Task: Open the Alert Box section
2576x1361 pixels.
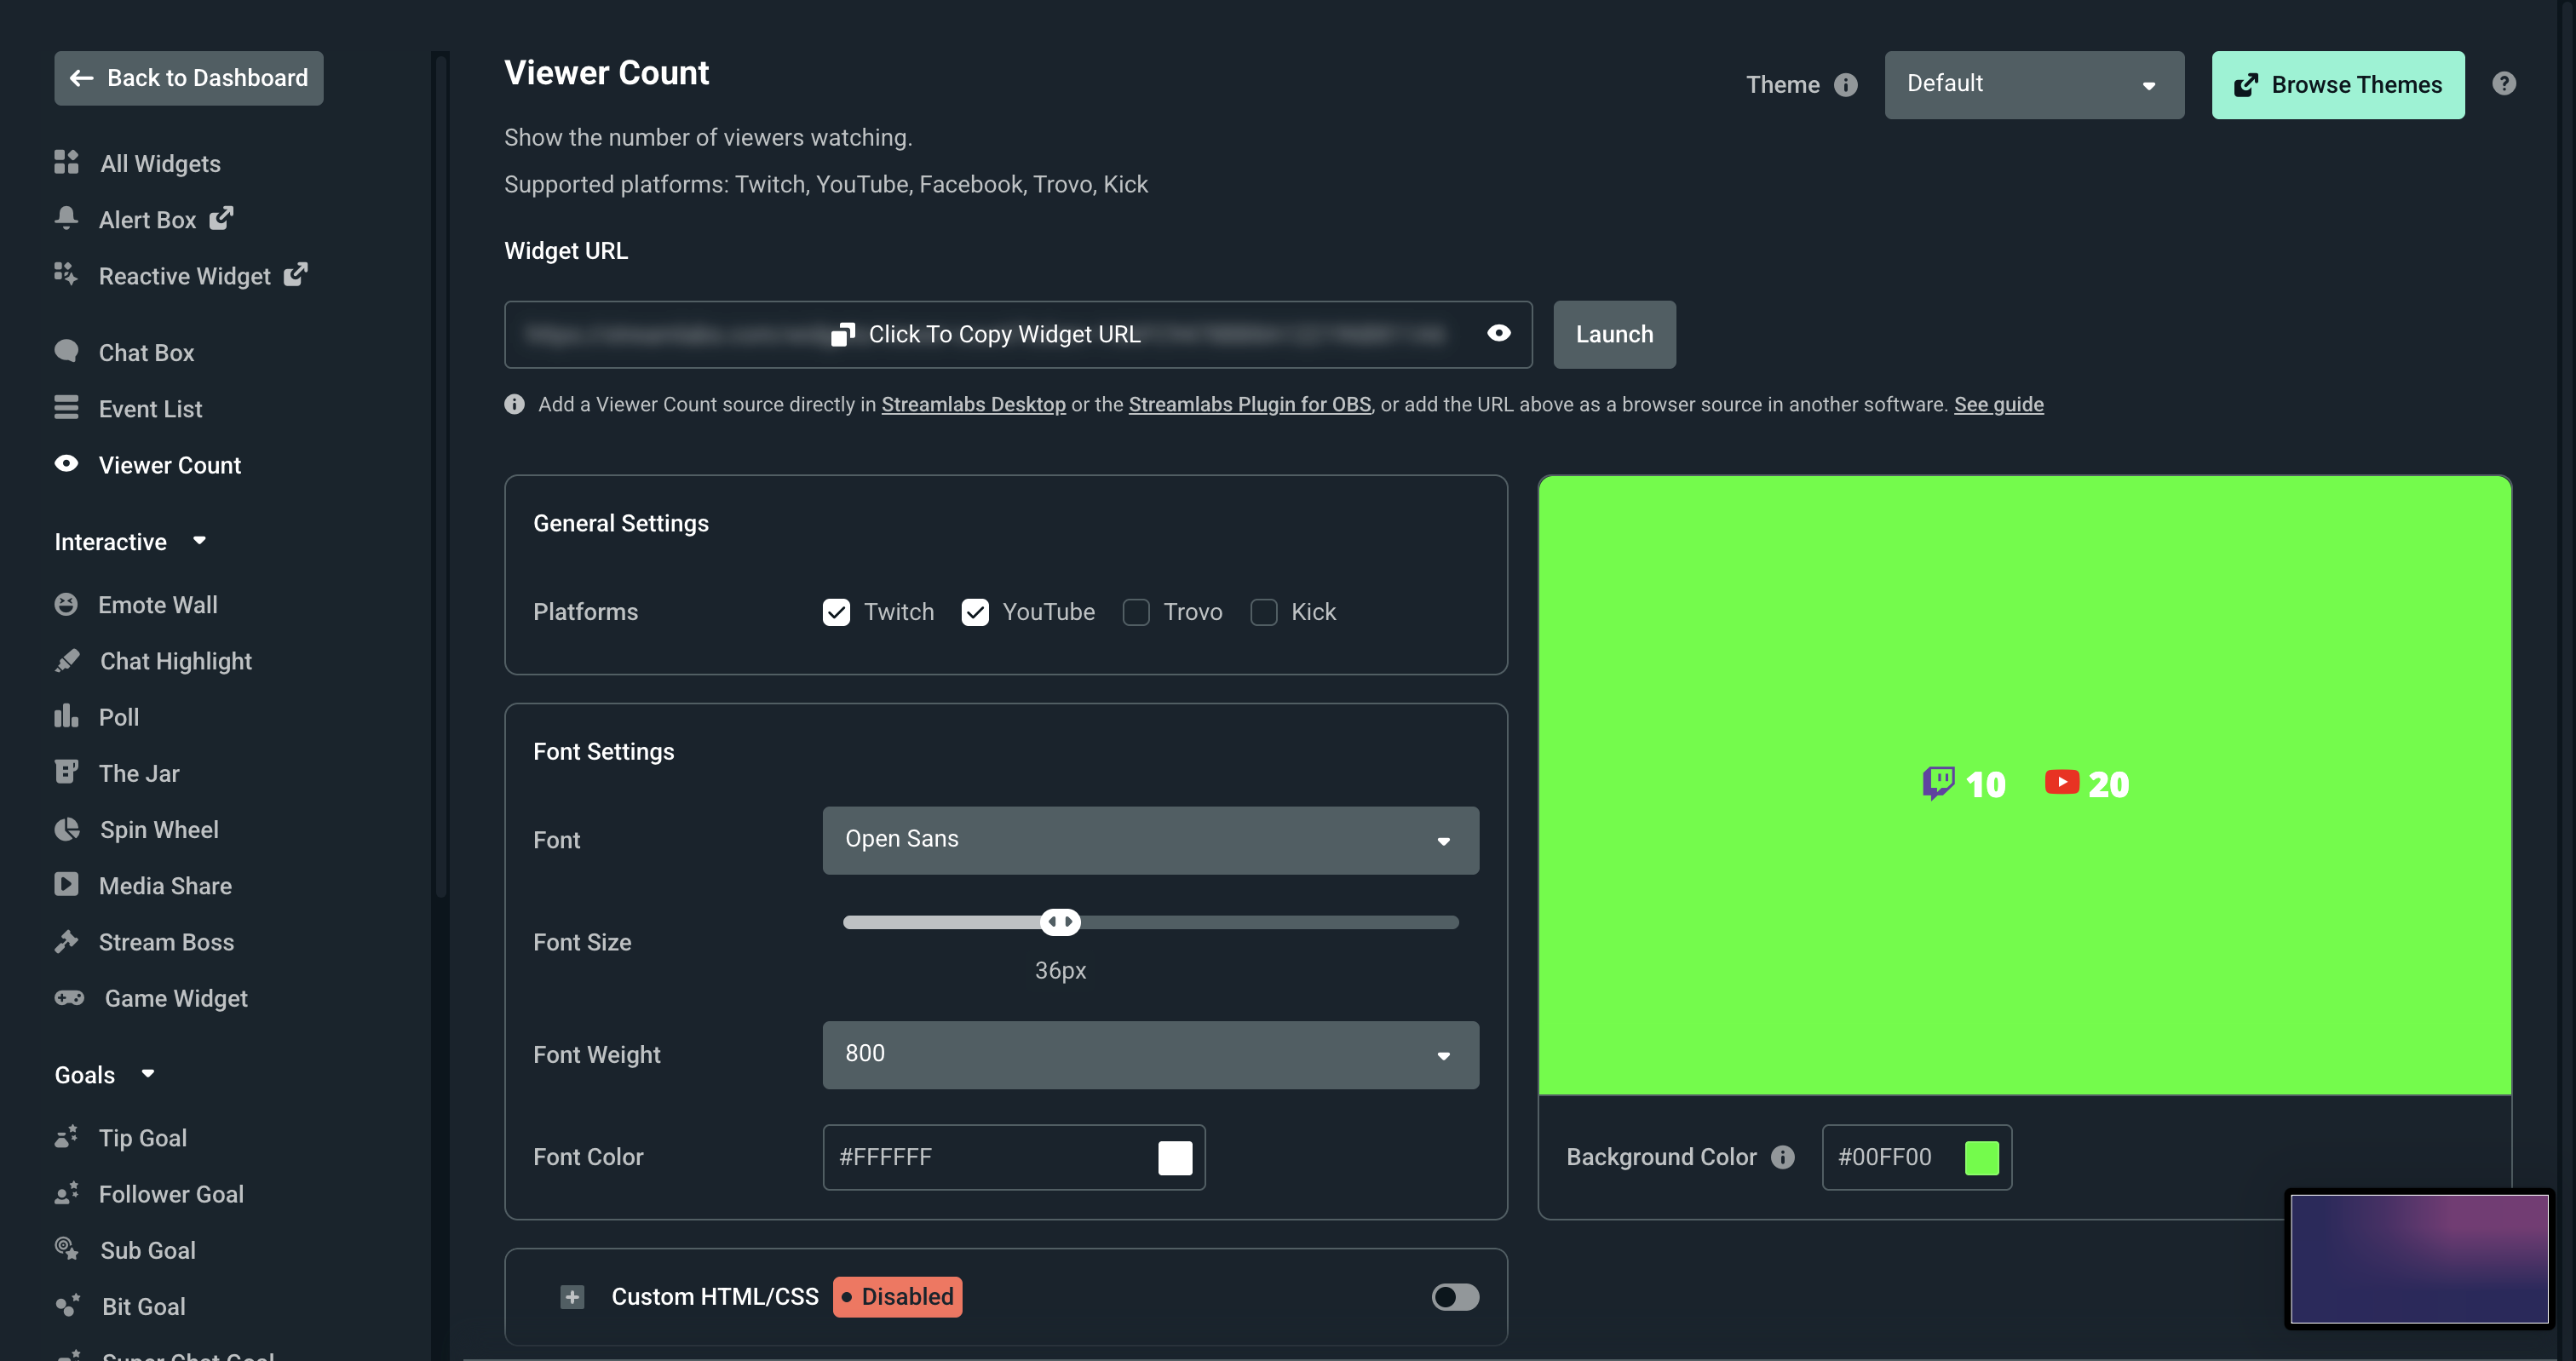Action: [147, 219]
